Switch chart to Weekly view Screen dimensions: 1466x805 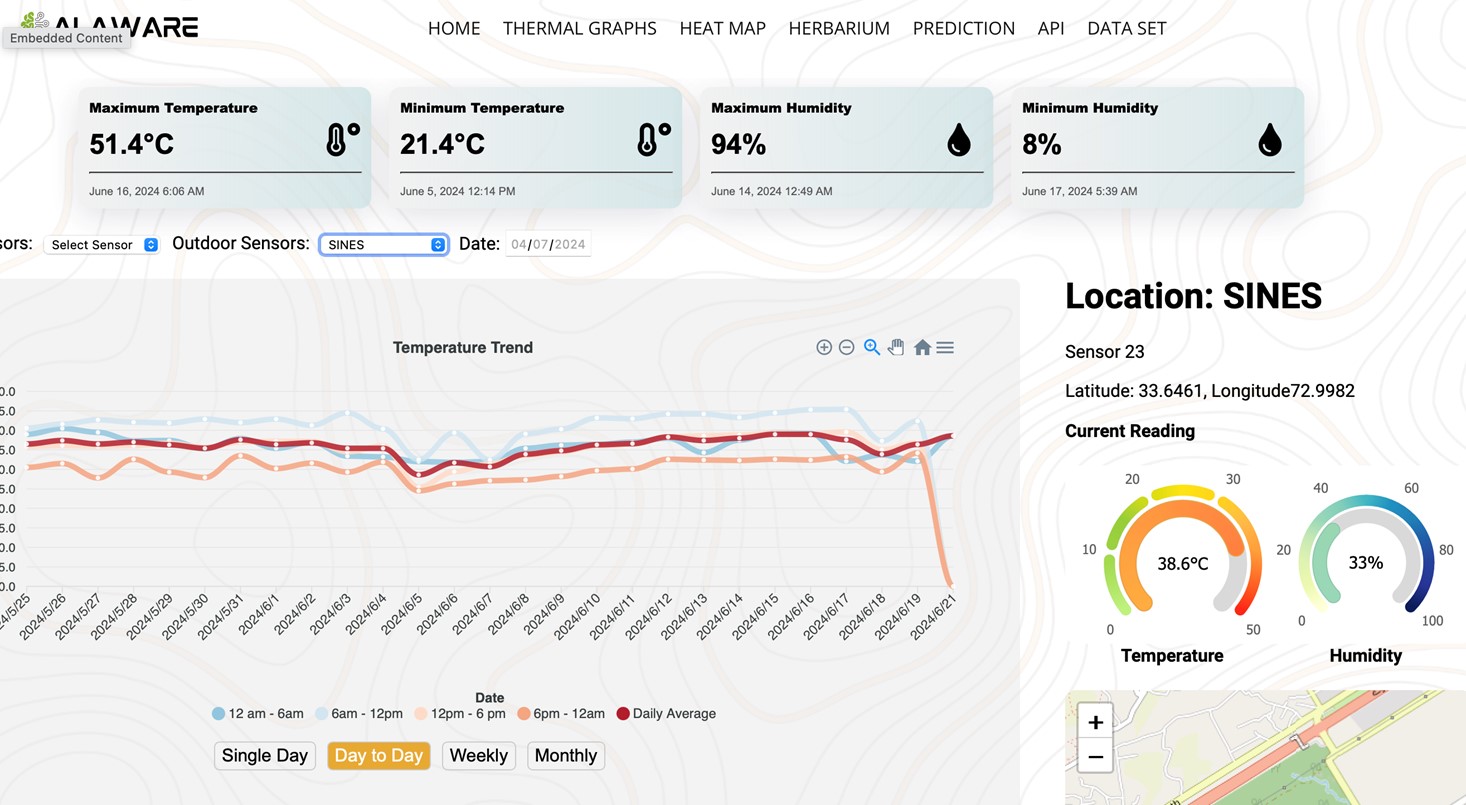click(x=479, y=756)
